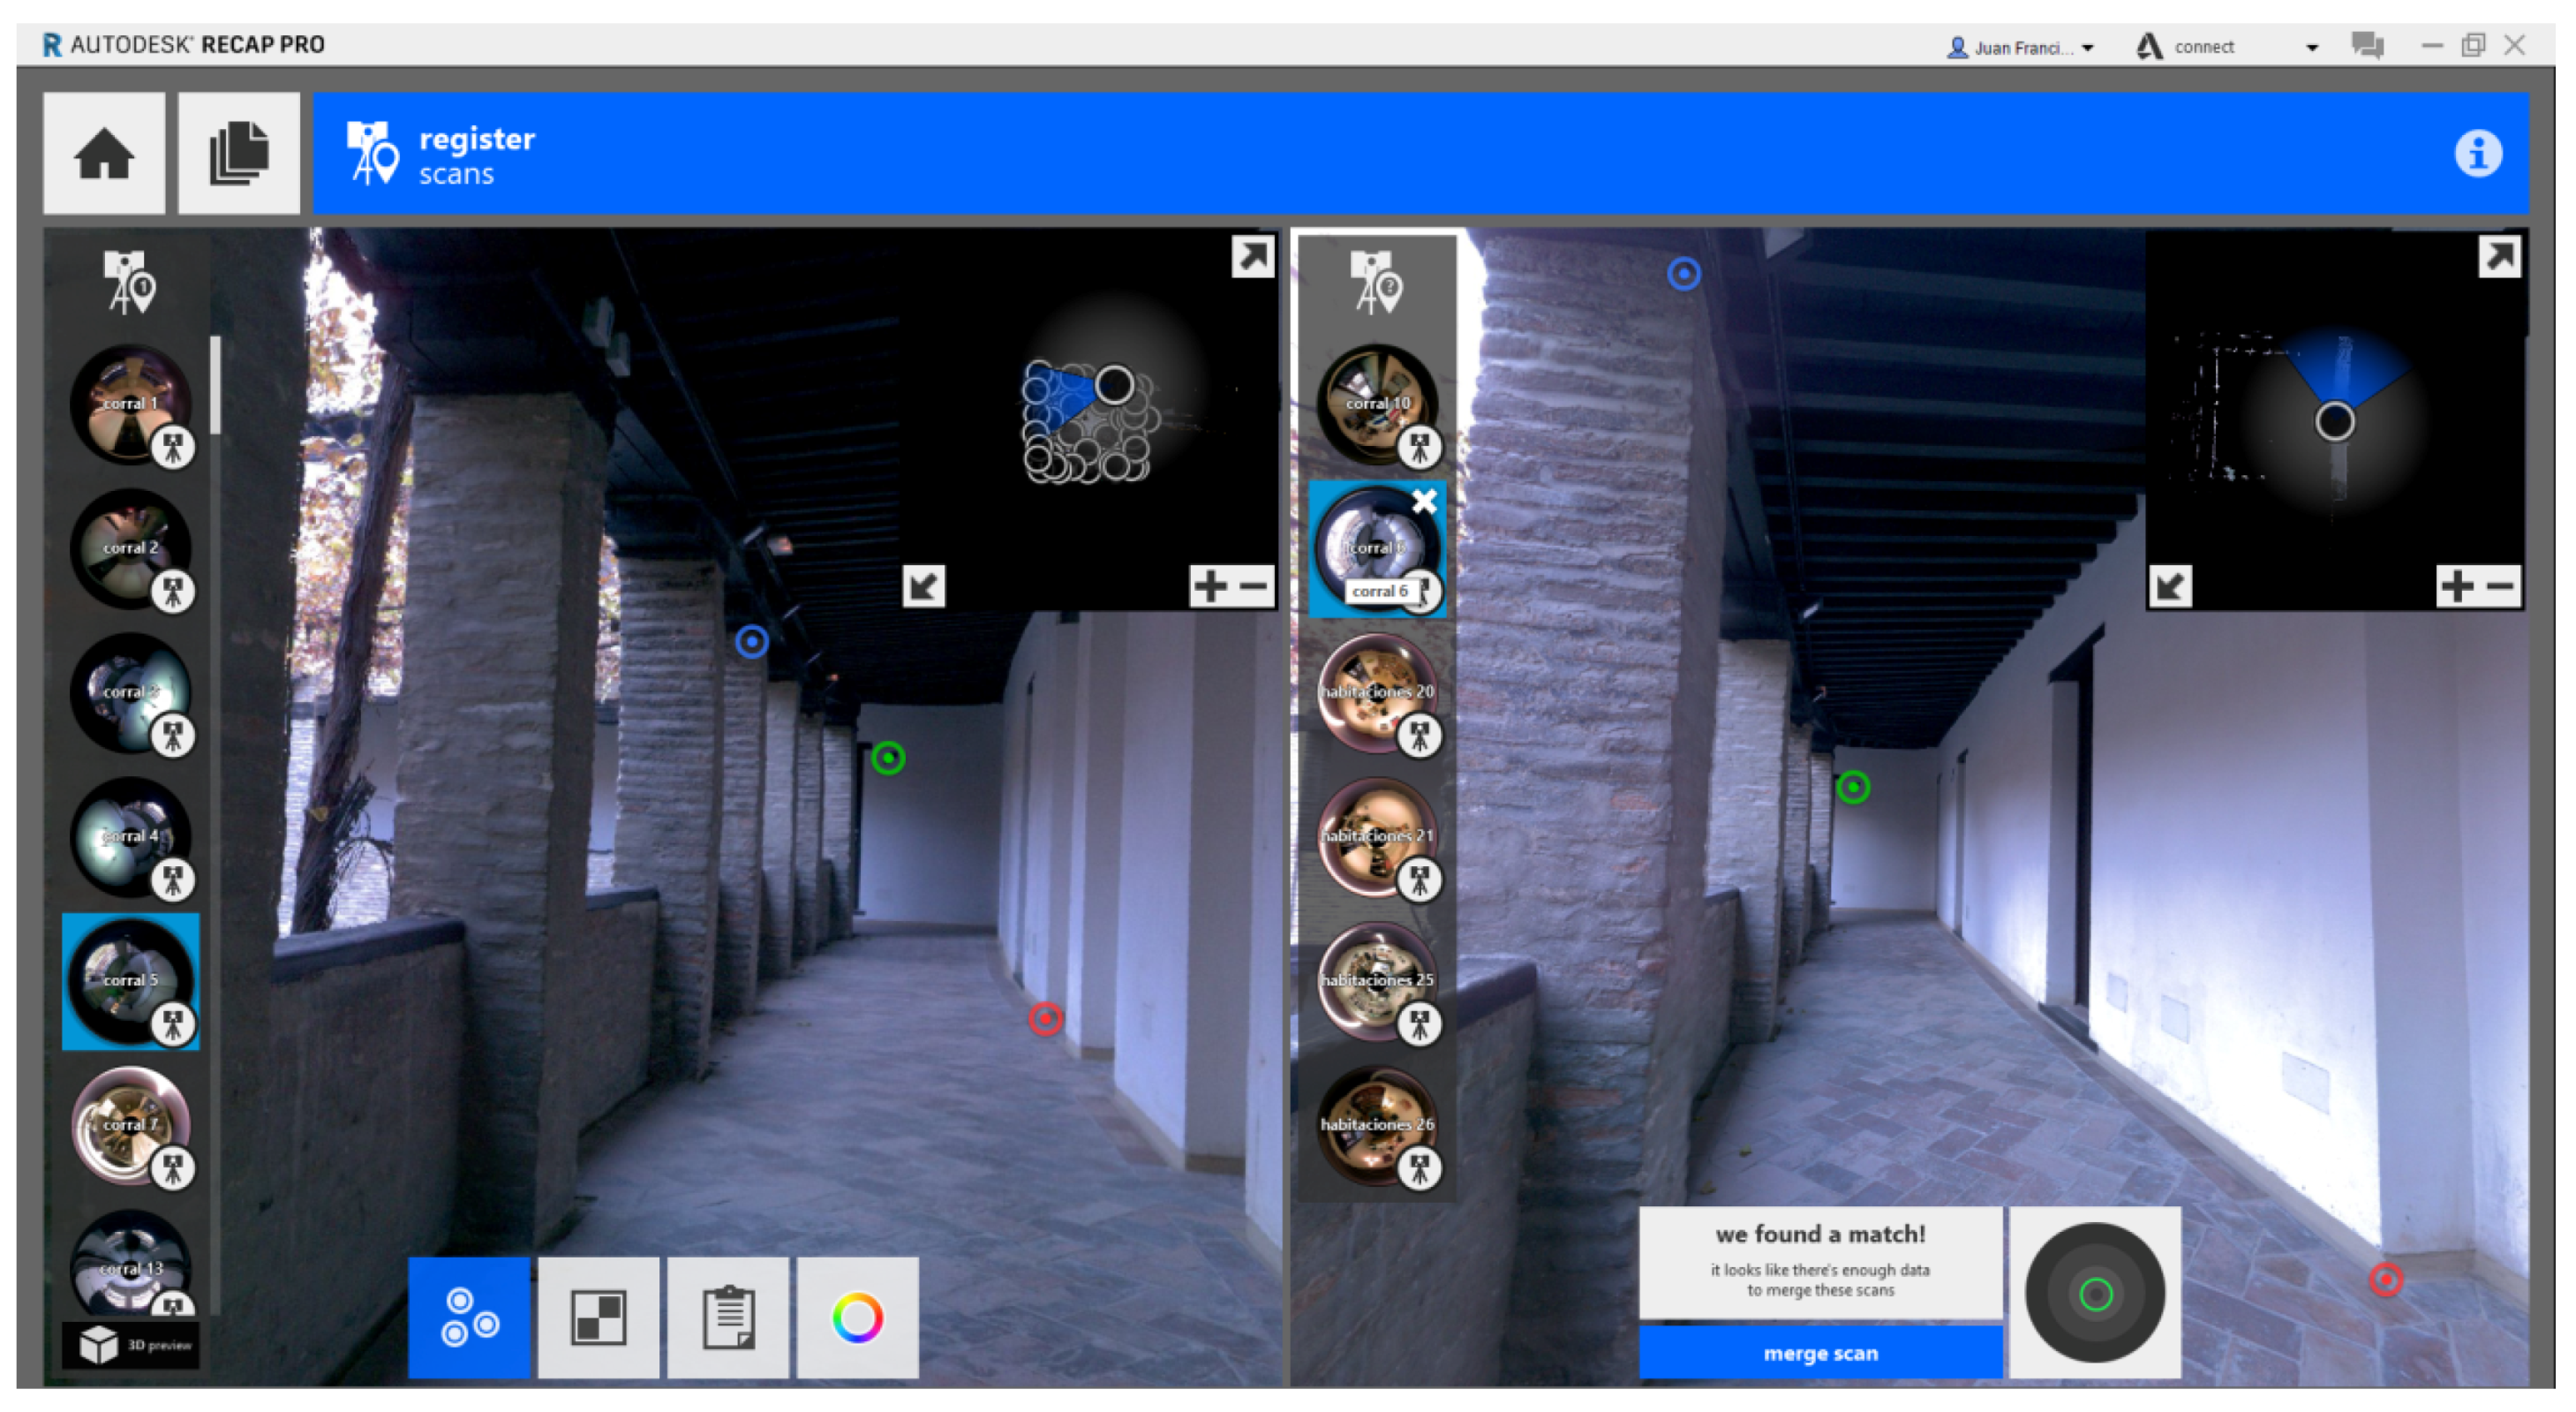Choose the habitaciones 20 scan thumbnail
2576x1412 pixels.
[x=1376, y=691]
